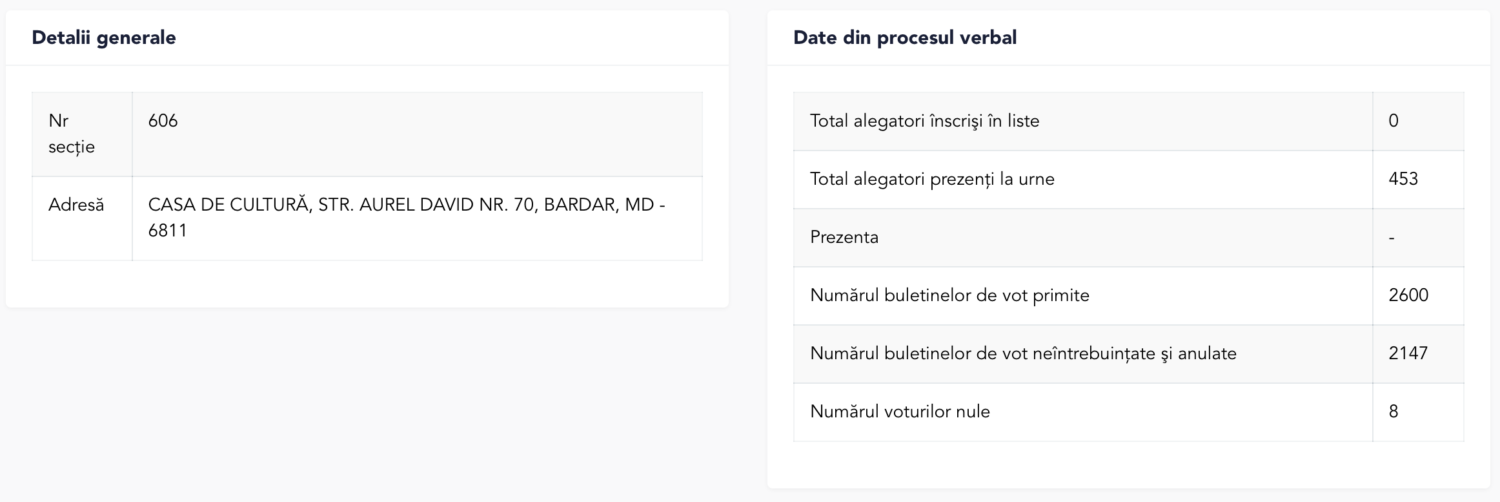1500x502 pixels.
Task: Click the Date din procesul verbal heading
Action: coord(905,38)
